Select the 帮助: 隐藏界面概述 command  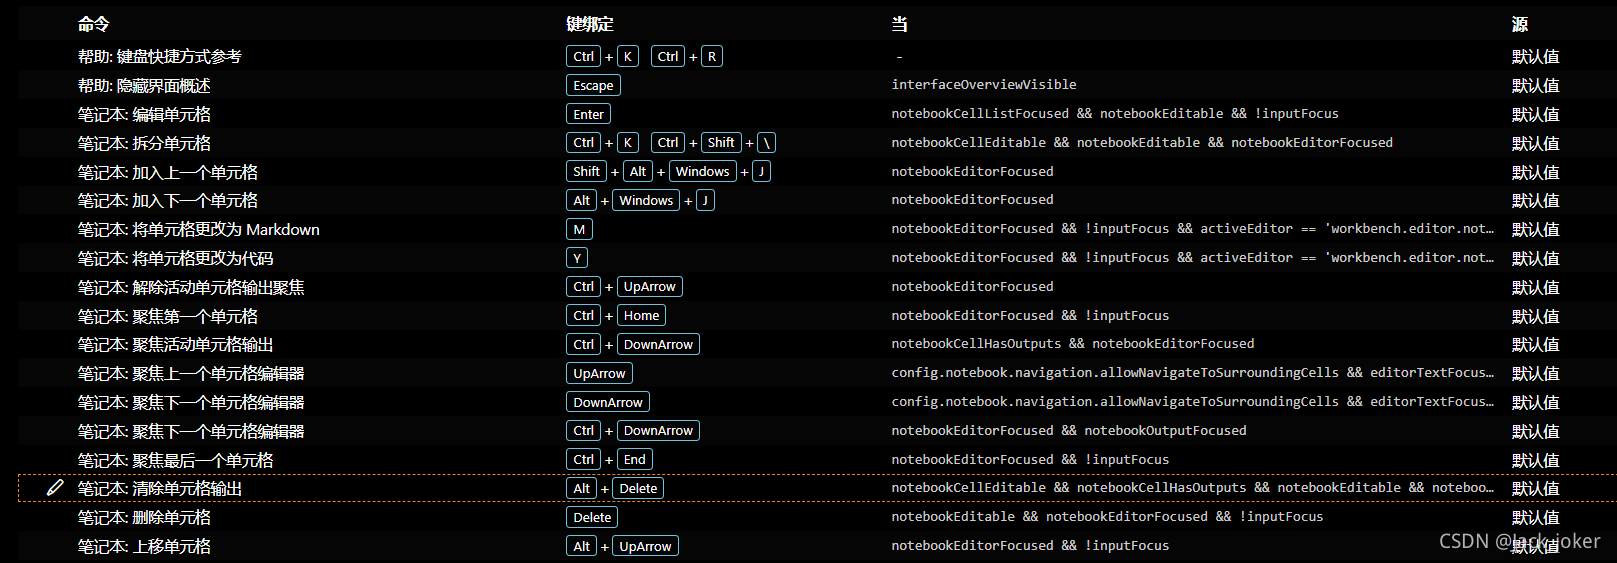coord(144,86)
